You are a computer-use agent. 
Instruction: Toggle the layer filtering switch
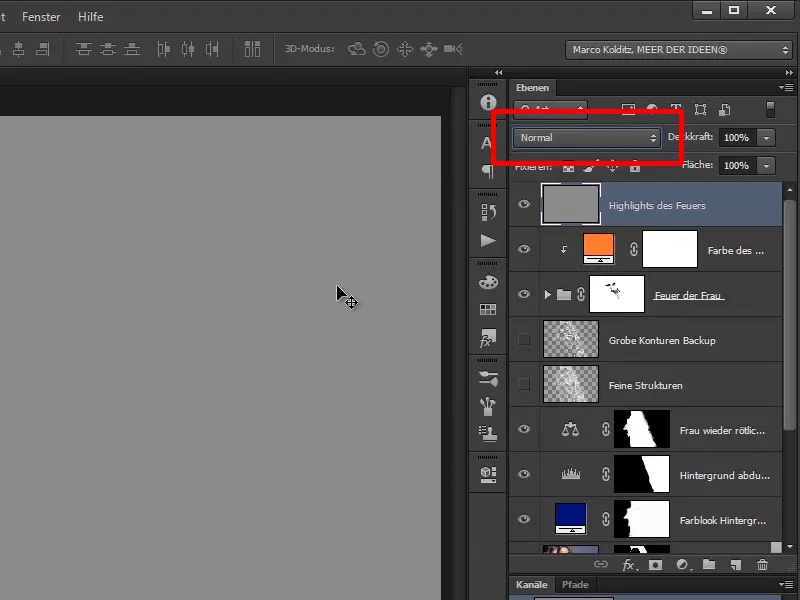point(770,110)
